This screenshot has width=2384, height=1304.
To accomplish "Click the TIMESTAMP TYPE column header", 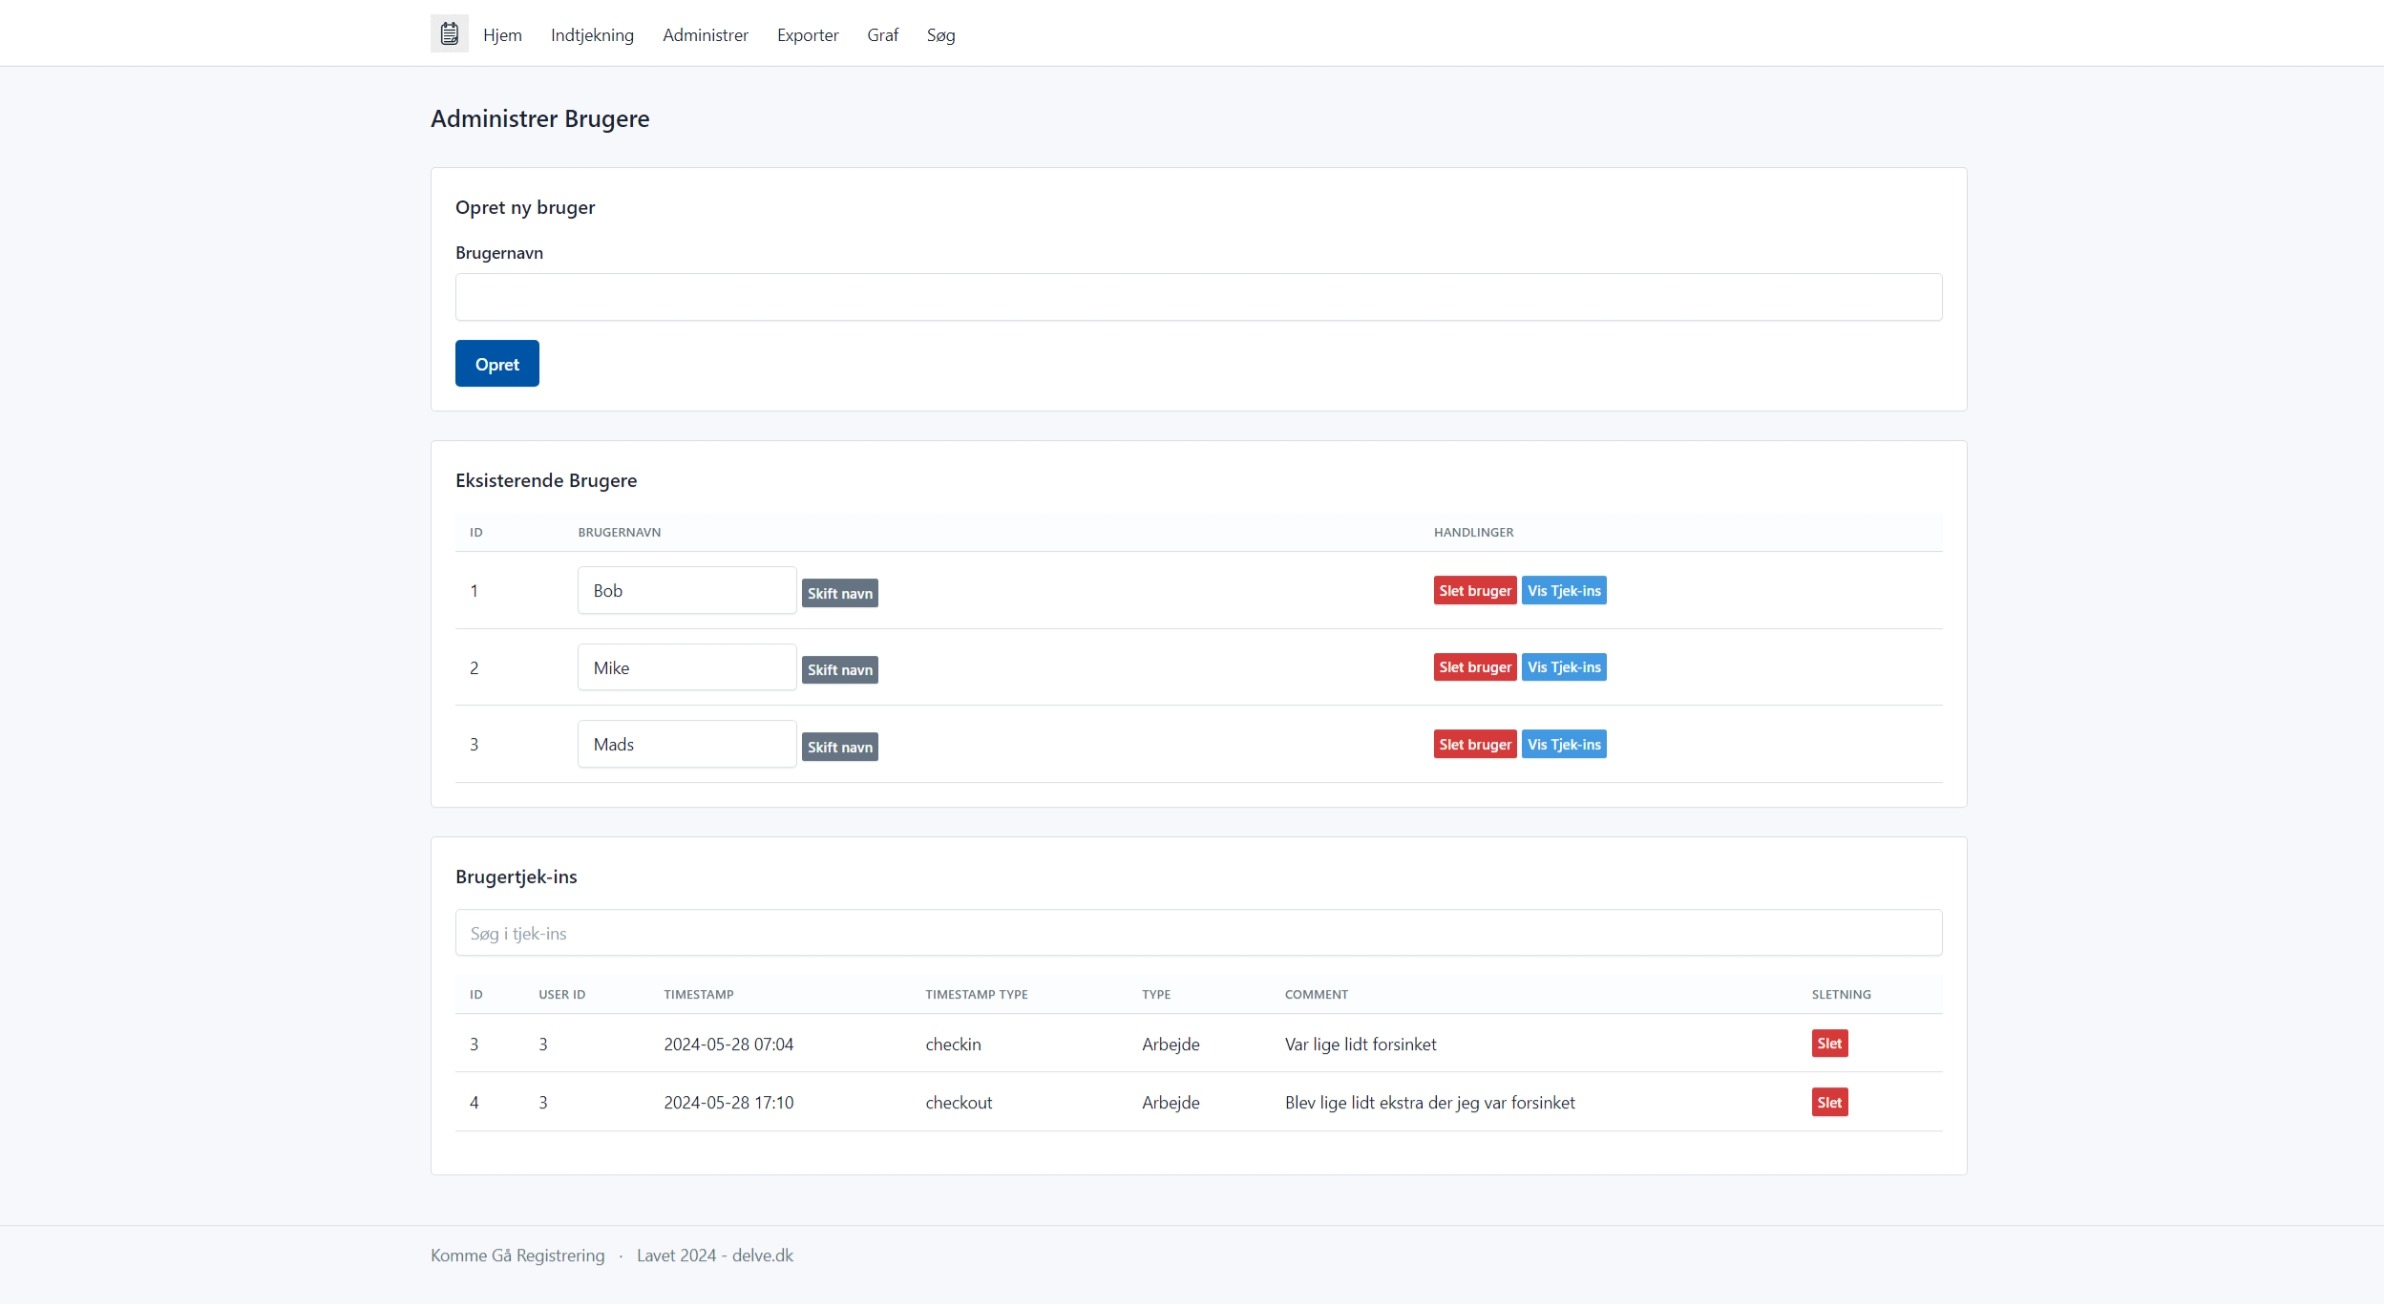I will [x=976, y=994].
